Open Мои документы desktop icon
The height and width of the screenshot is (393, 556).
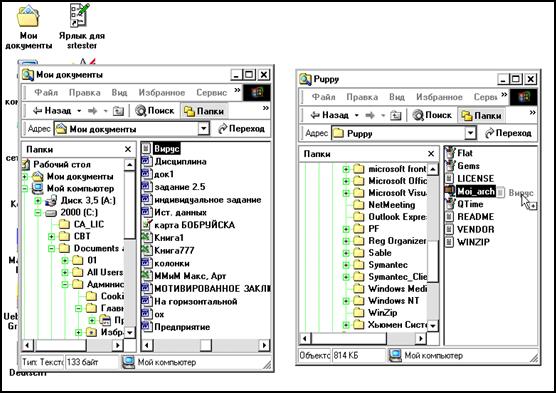[x=28, y=28]
